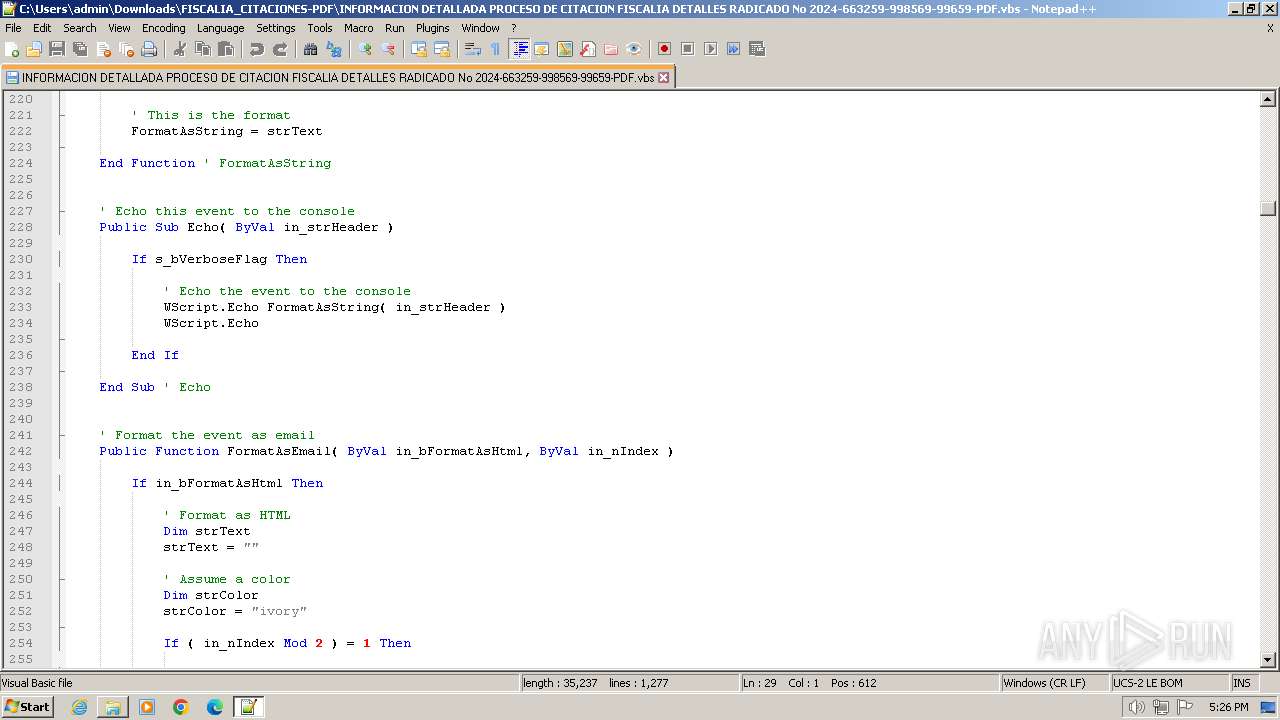Click the Visual Basic file status field

point(260,683)
